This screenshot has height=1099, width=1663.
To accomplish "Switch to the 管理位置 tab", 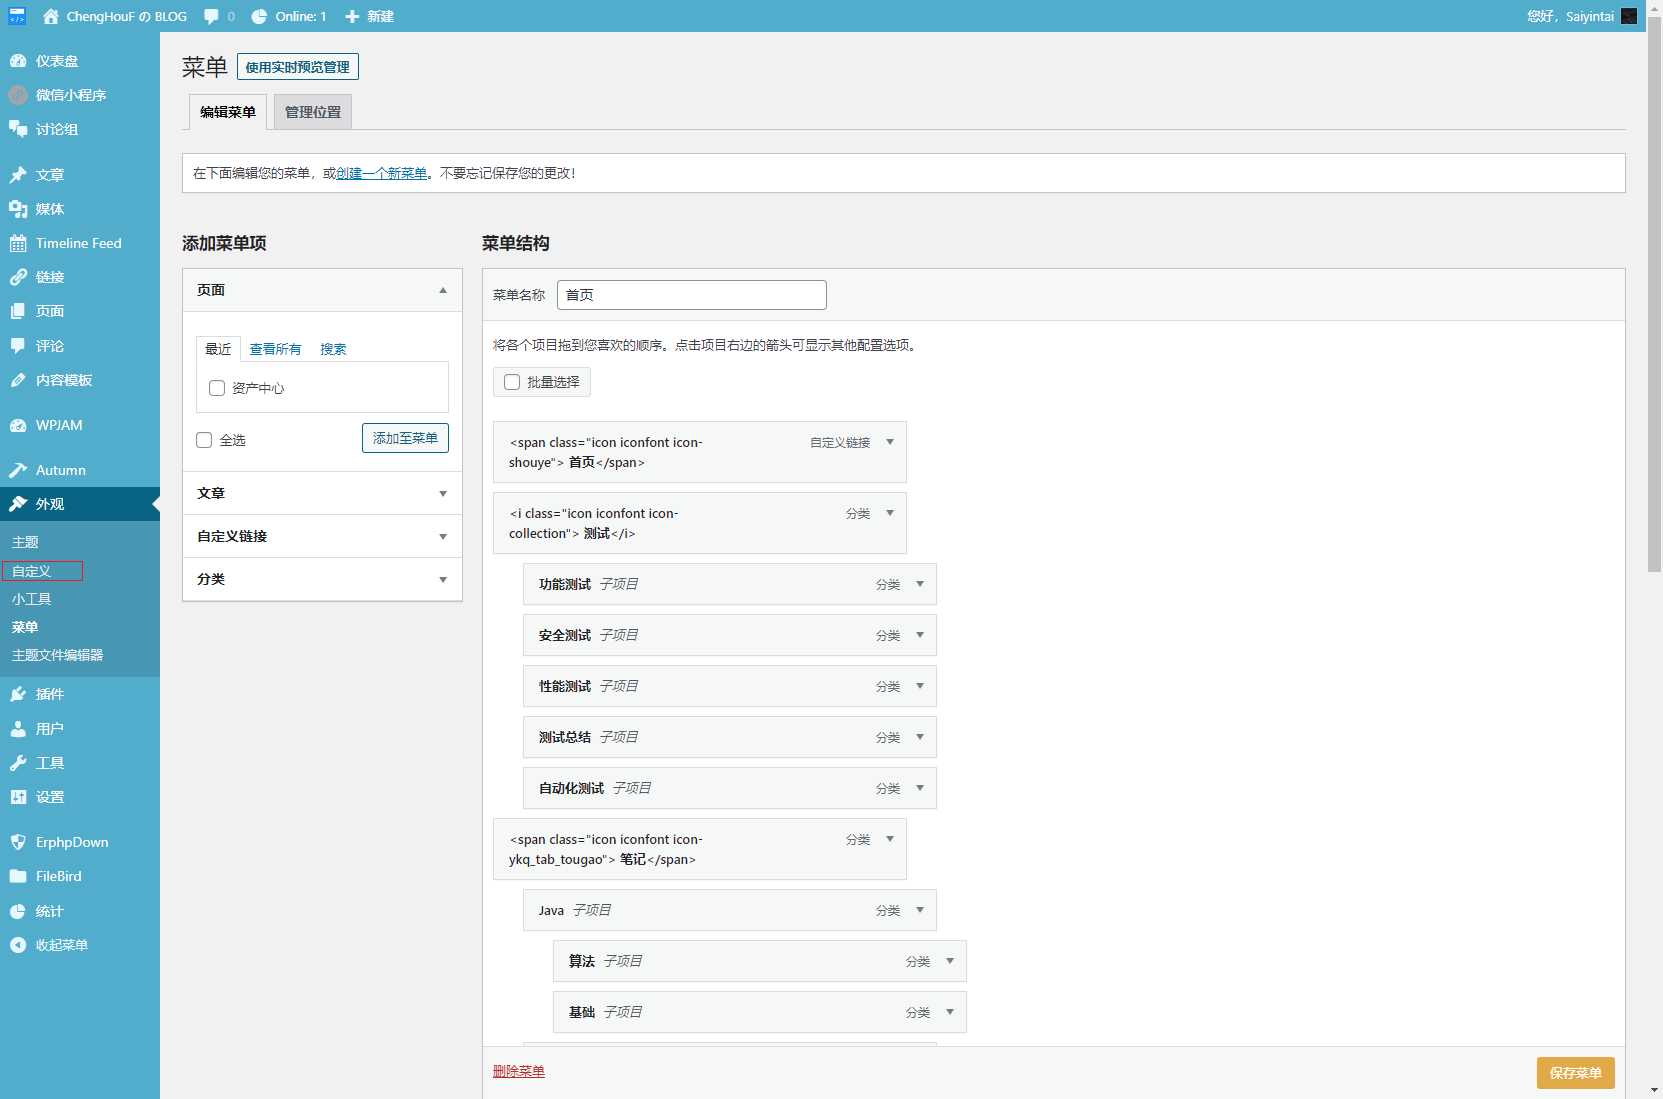I will pyautogui.click(x=312, y=112).
